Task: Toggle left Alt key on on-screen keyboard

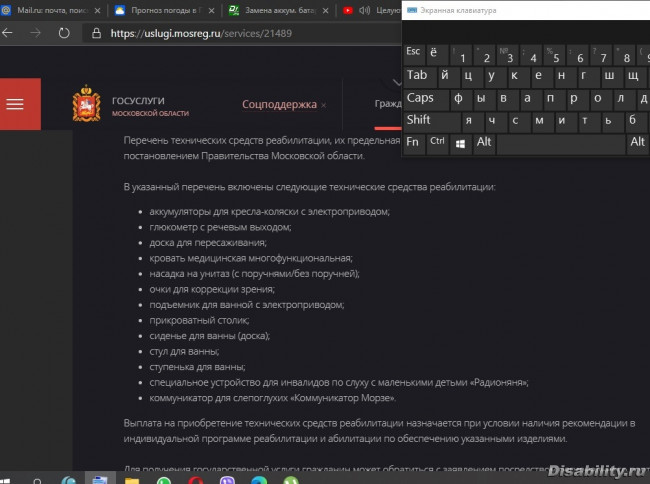Action: (x=484, y=144)
